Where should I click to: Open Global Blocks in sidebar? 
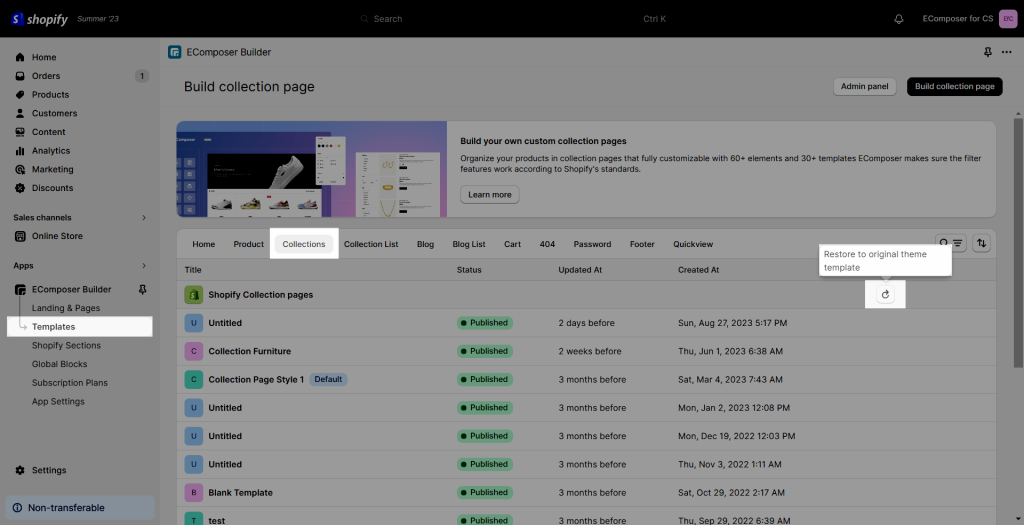[59, 364]
